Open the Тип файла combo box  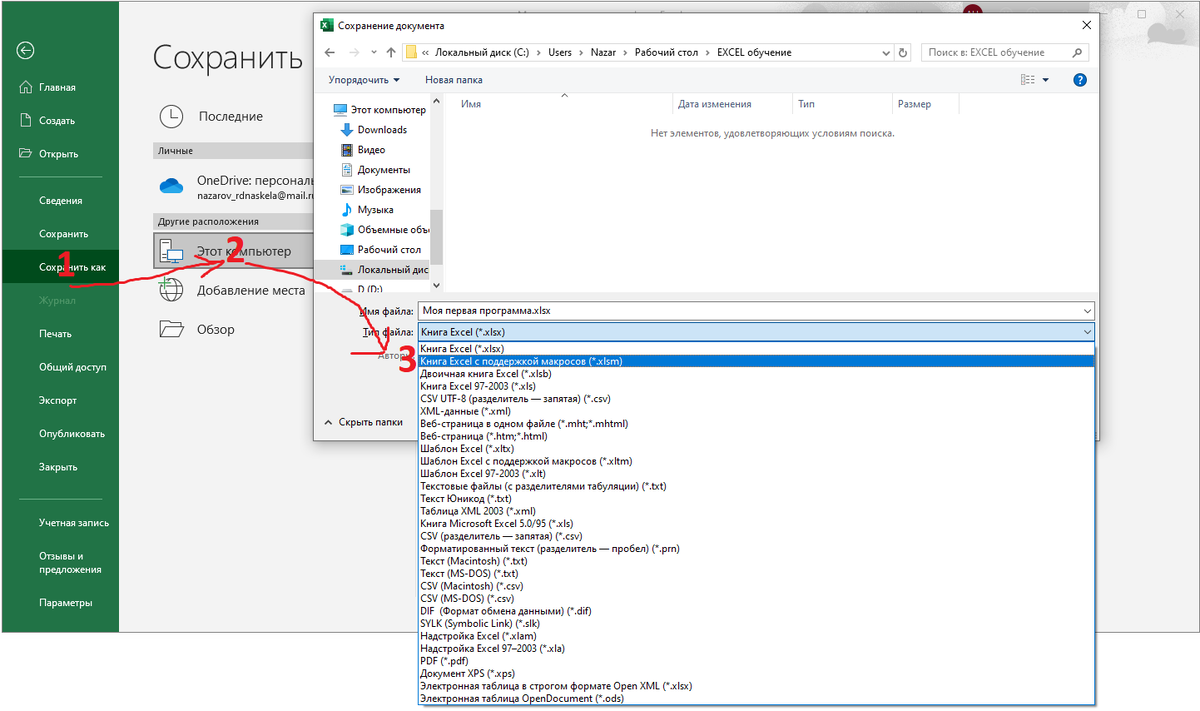click(755, 331)
